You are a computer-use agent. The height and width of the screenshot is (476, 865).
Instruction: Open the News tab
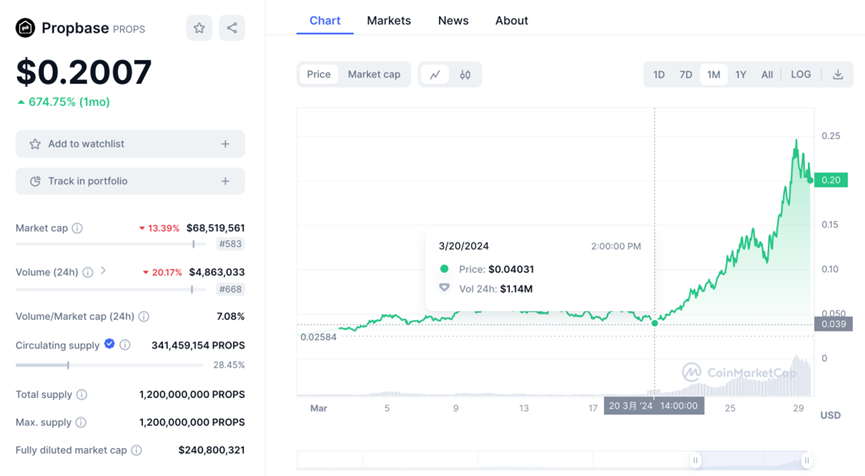453,20
